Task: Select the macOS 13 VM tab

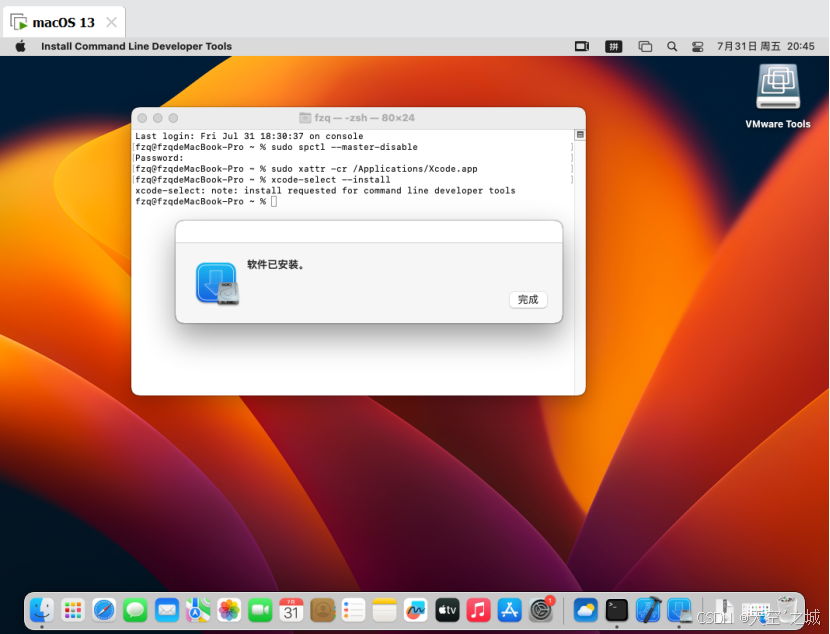Action: 64,22
